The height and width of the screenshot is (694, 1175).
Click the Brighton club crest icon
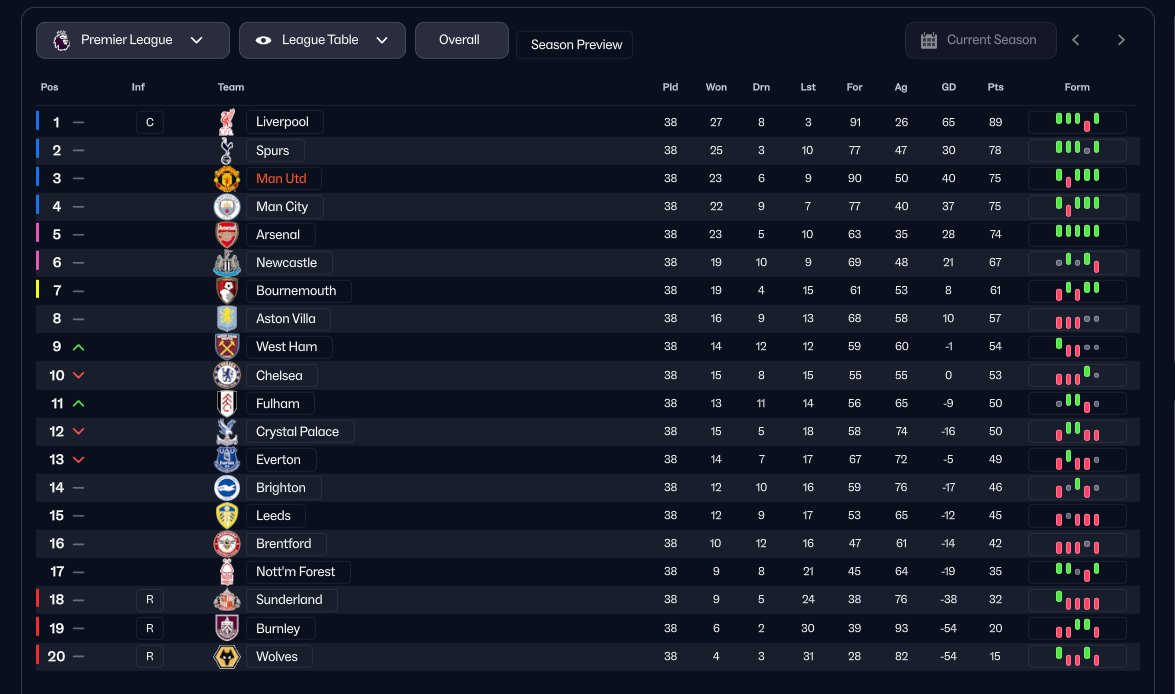coord(227,488)
